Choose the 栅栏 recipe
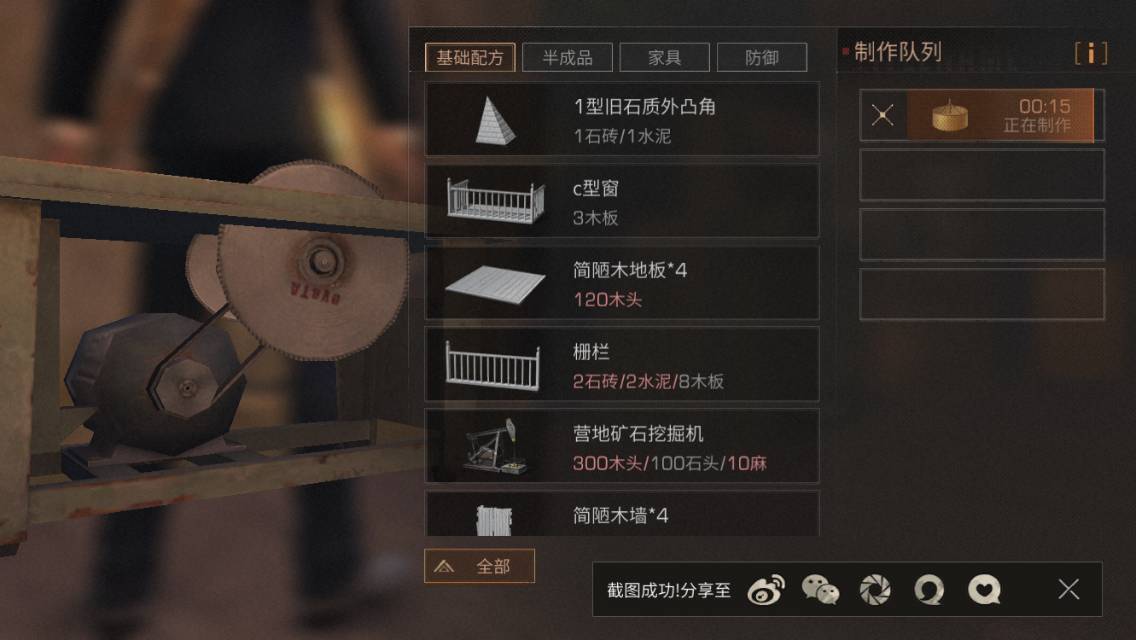The width and height of the screenshot is (1136, 640). click(x=622, y=364)
